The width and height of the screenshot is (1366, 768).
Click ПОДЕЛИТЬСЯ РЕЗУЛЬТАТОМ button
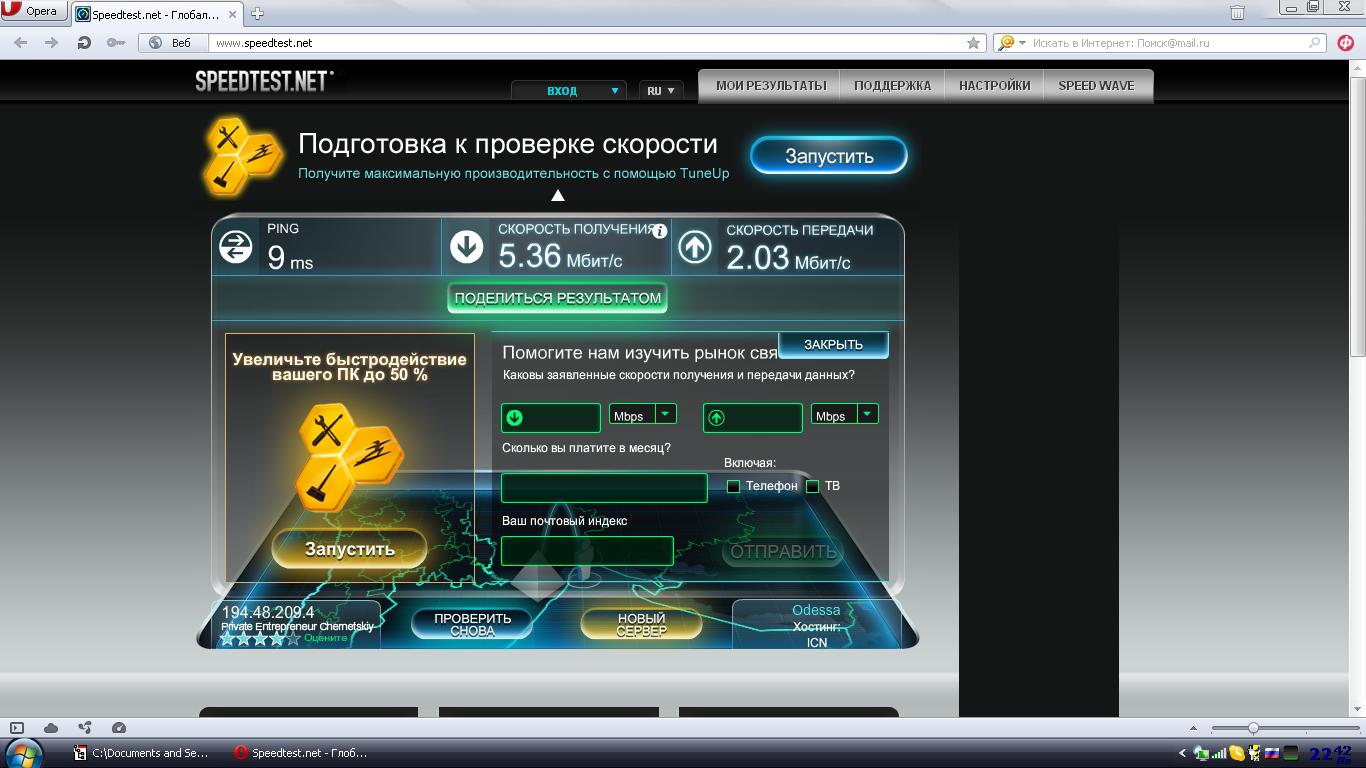pos(557,298)
